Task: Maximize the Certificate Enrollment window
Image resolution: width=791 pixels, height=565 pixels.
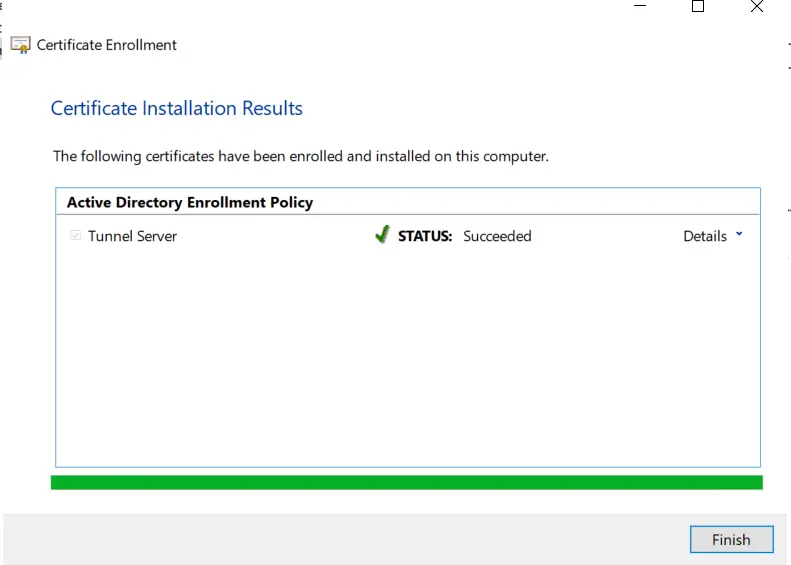Action: (698, 6)
